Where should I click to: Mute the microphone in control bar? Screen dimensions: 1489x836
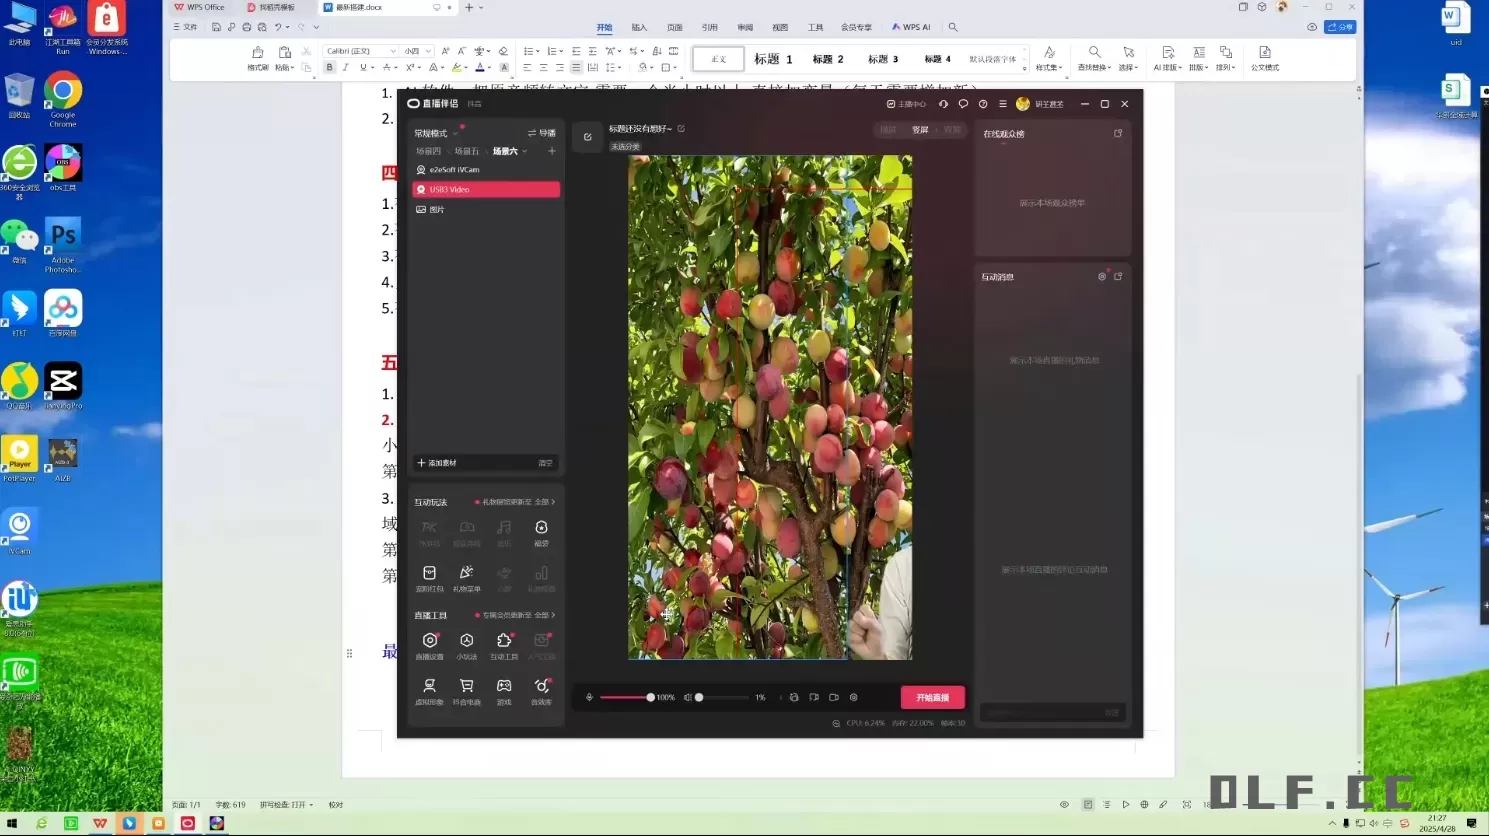pos(589,697)
